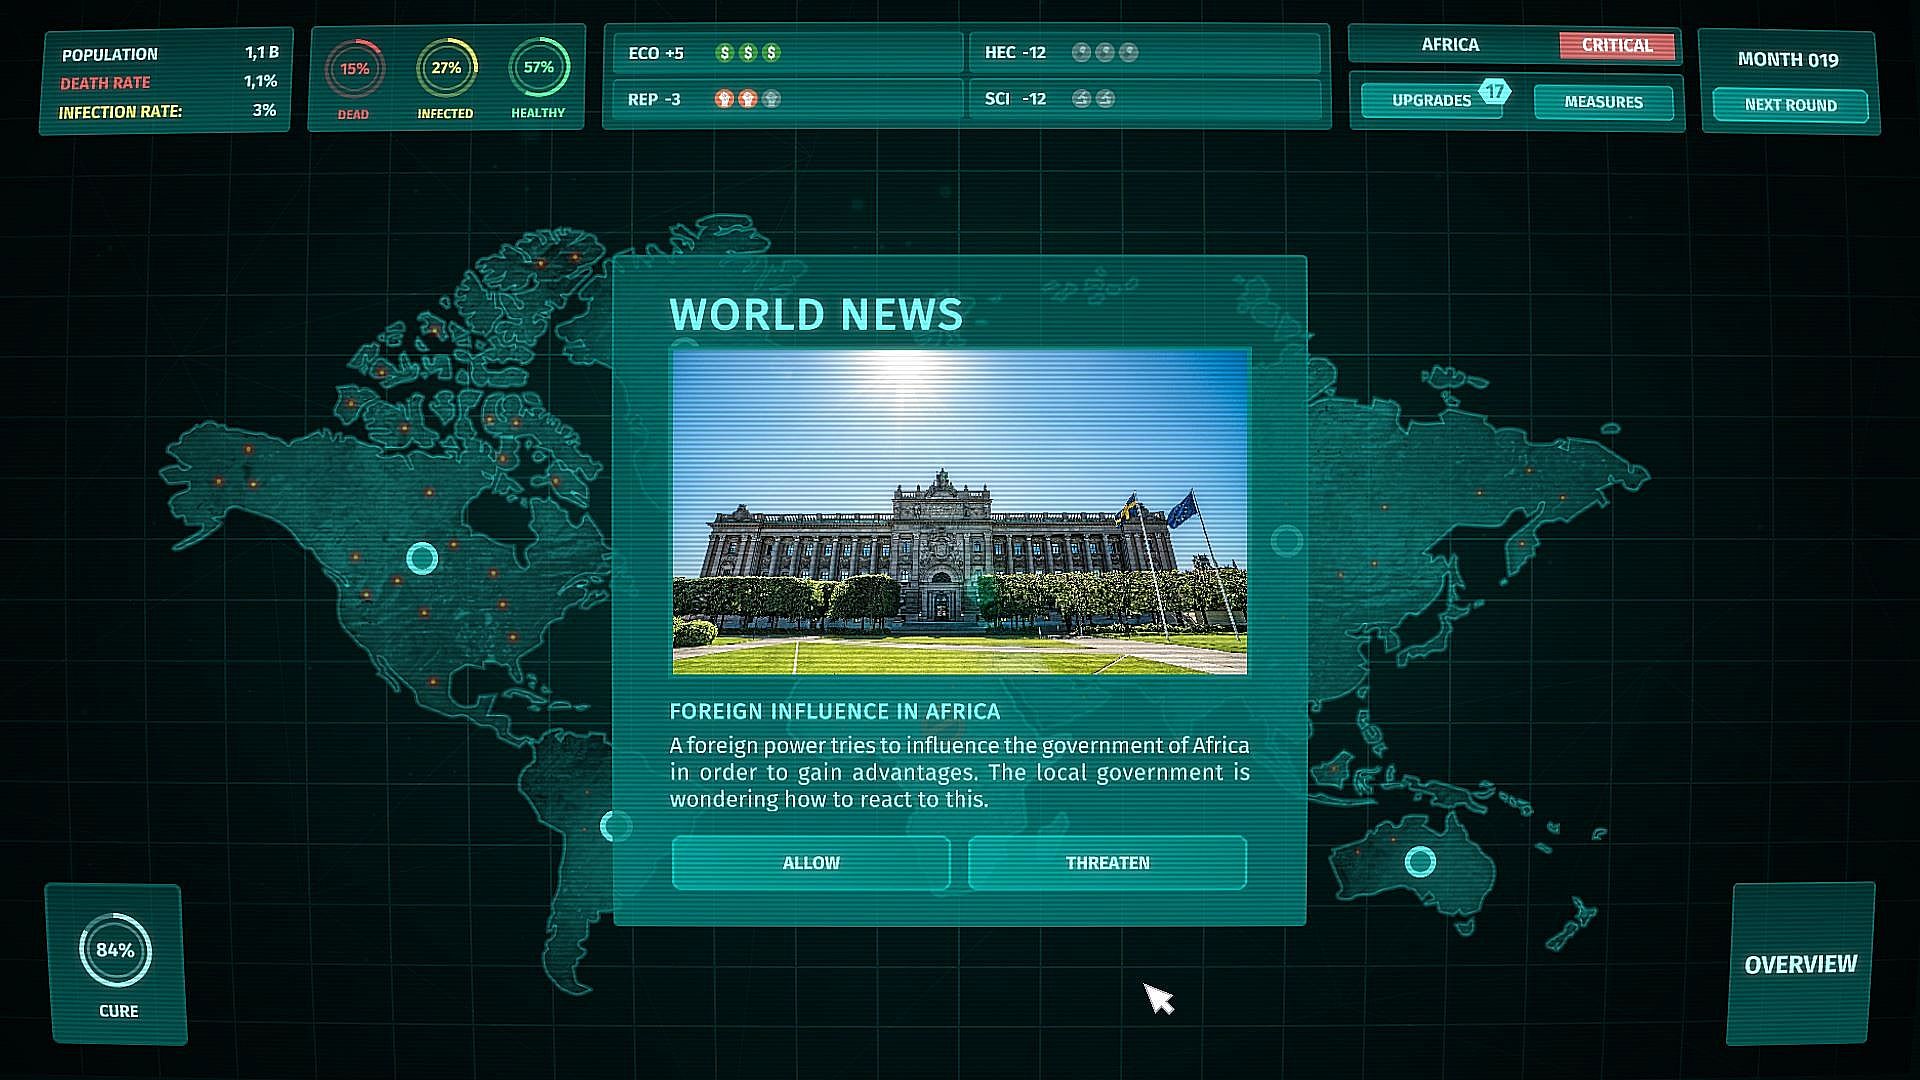Select the North America region marker circle
The width and height of the screenshot is (1920, 1080).
(422, 558)
